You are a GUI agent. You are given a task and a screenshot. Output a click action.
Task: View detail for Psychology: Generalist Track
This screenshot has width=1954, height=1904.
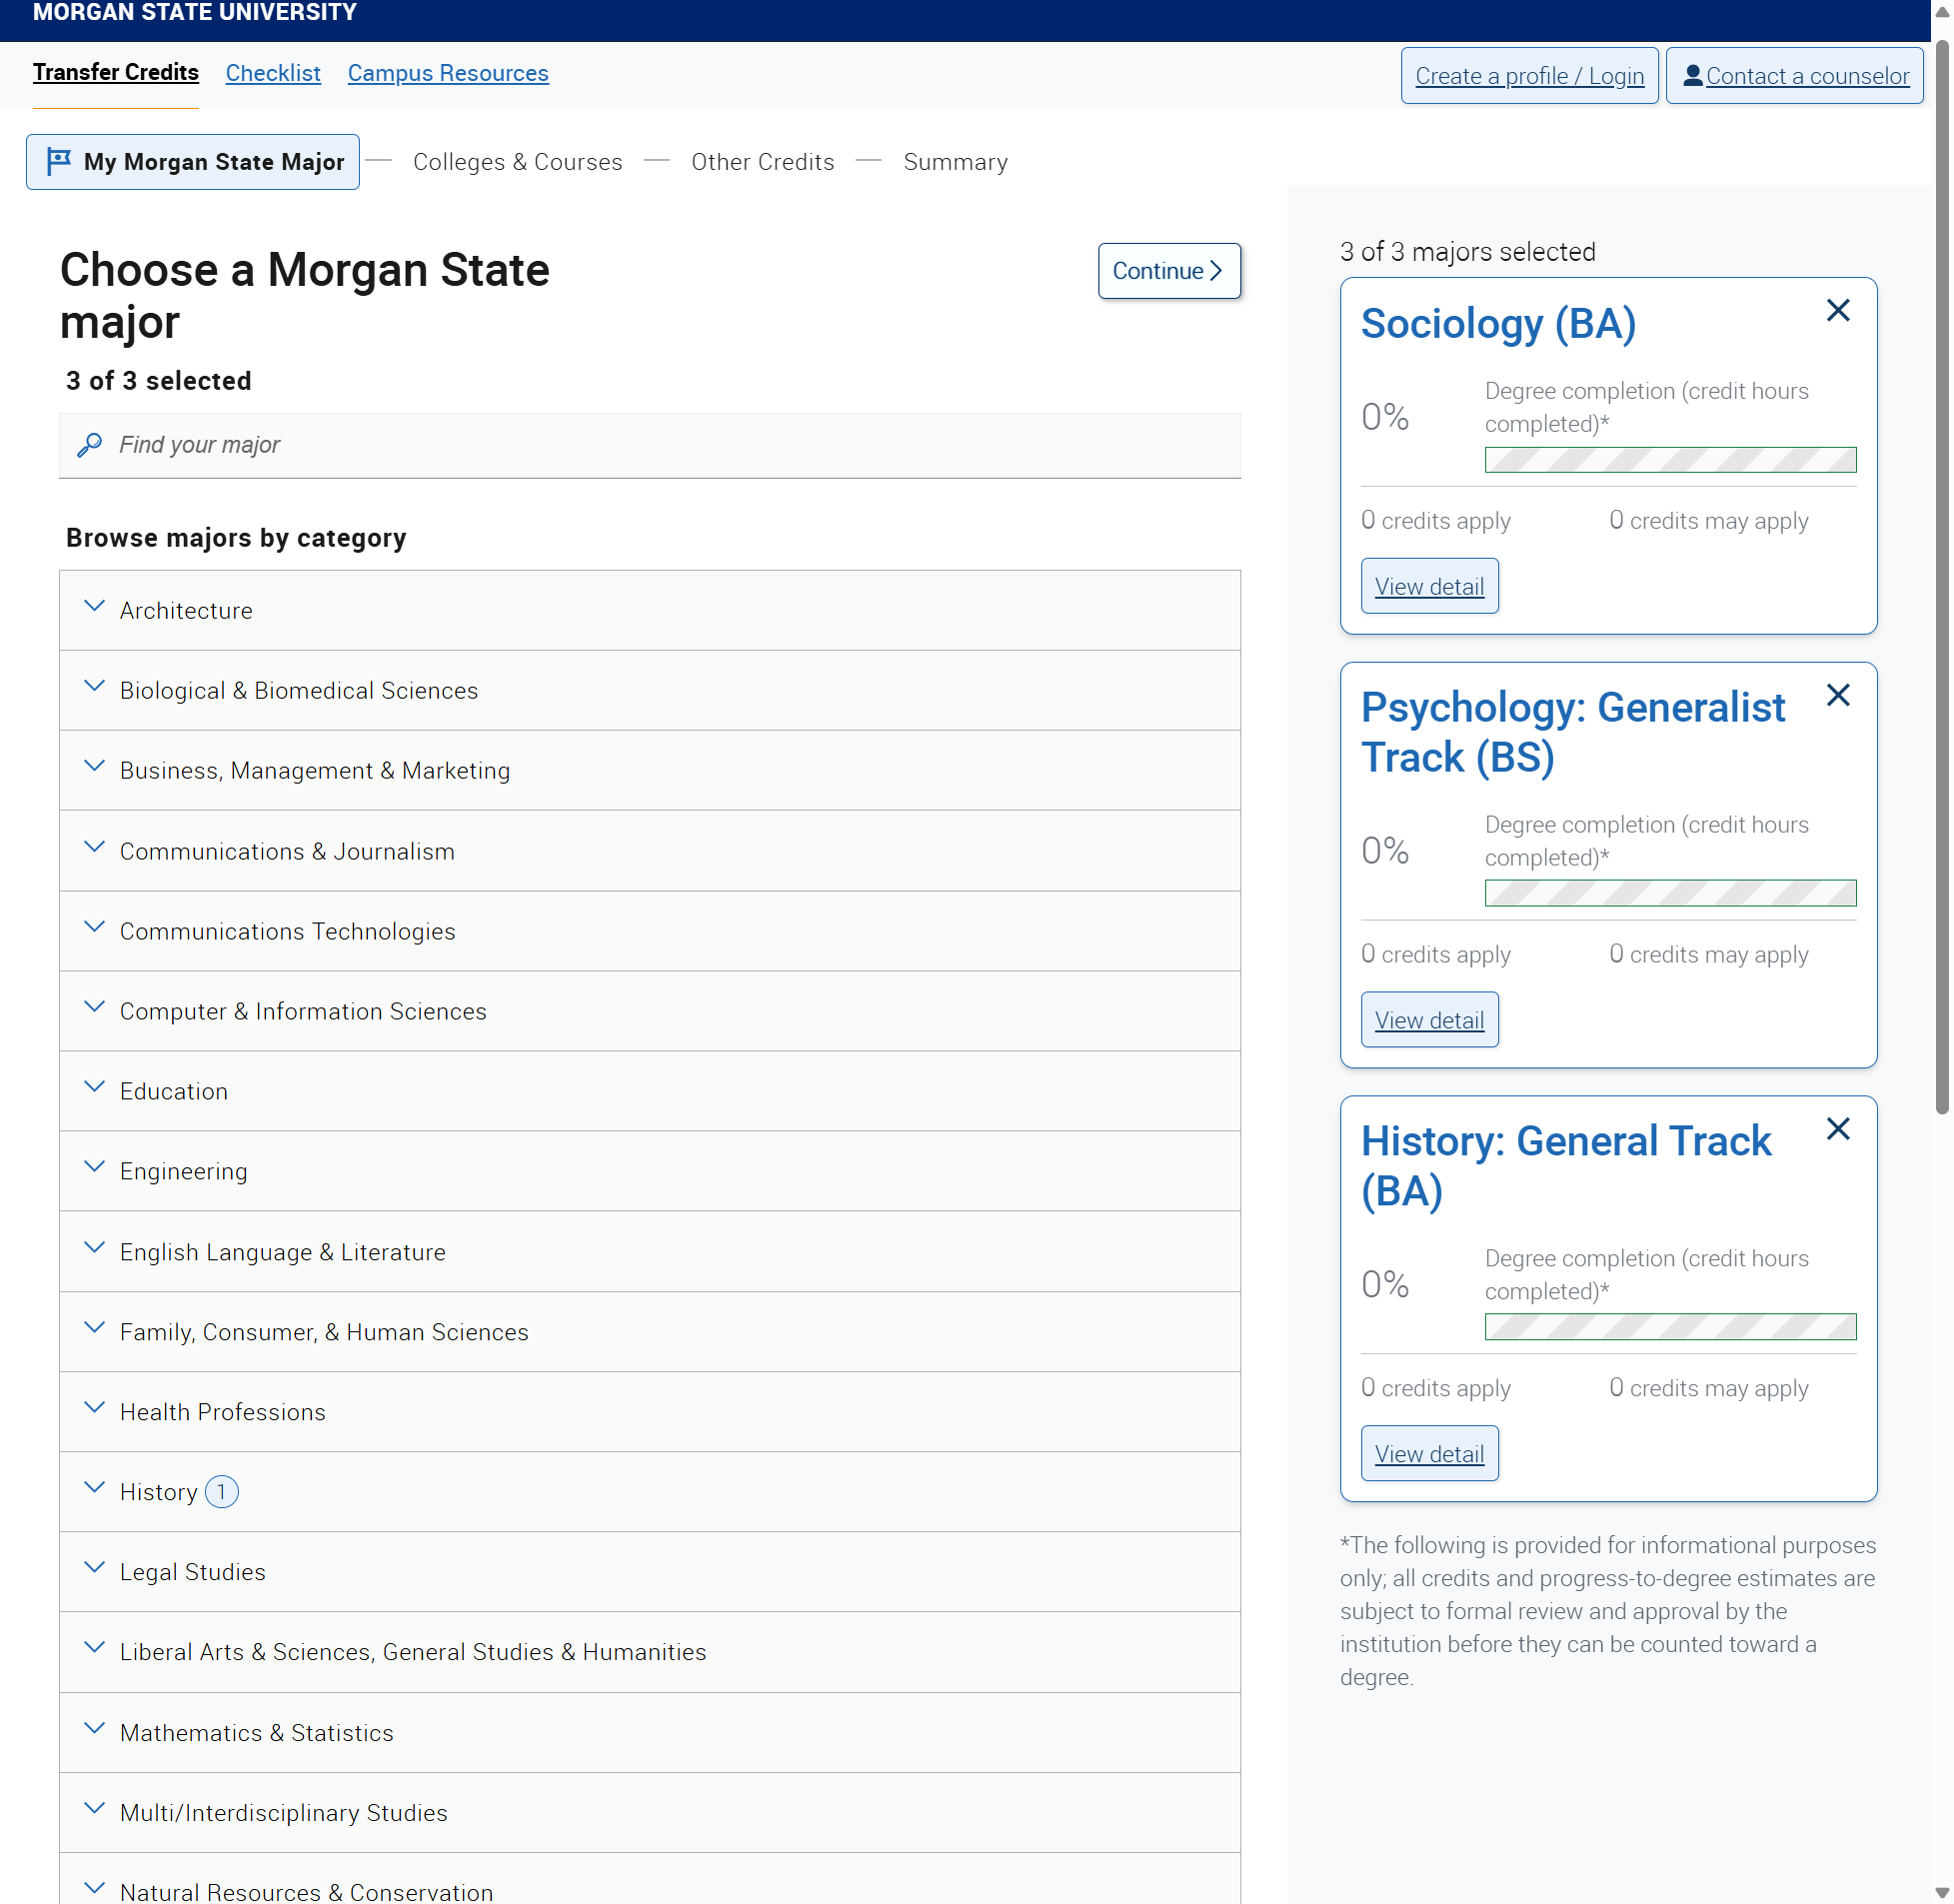click(1429, 1020)
